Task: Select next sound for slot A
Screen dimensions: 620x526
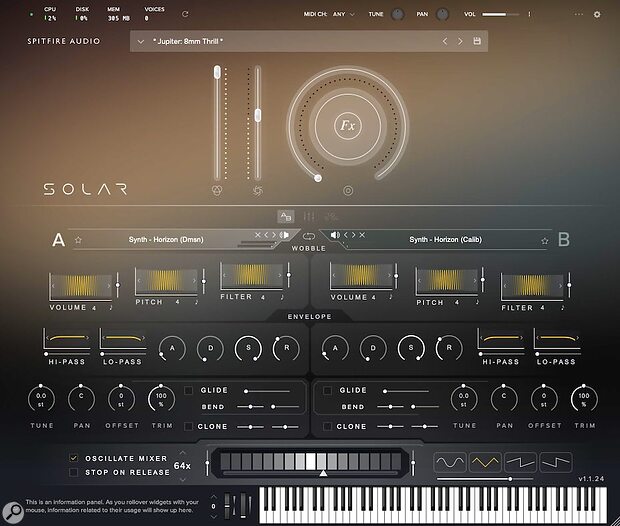Action: click(x=274, y=235)
